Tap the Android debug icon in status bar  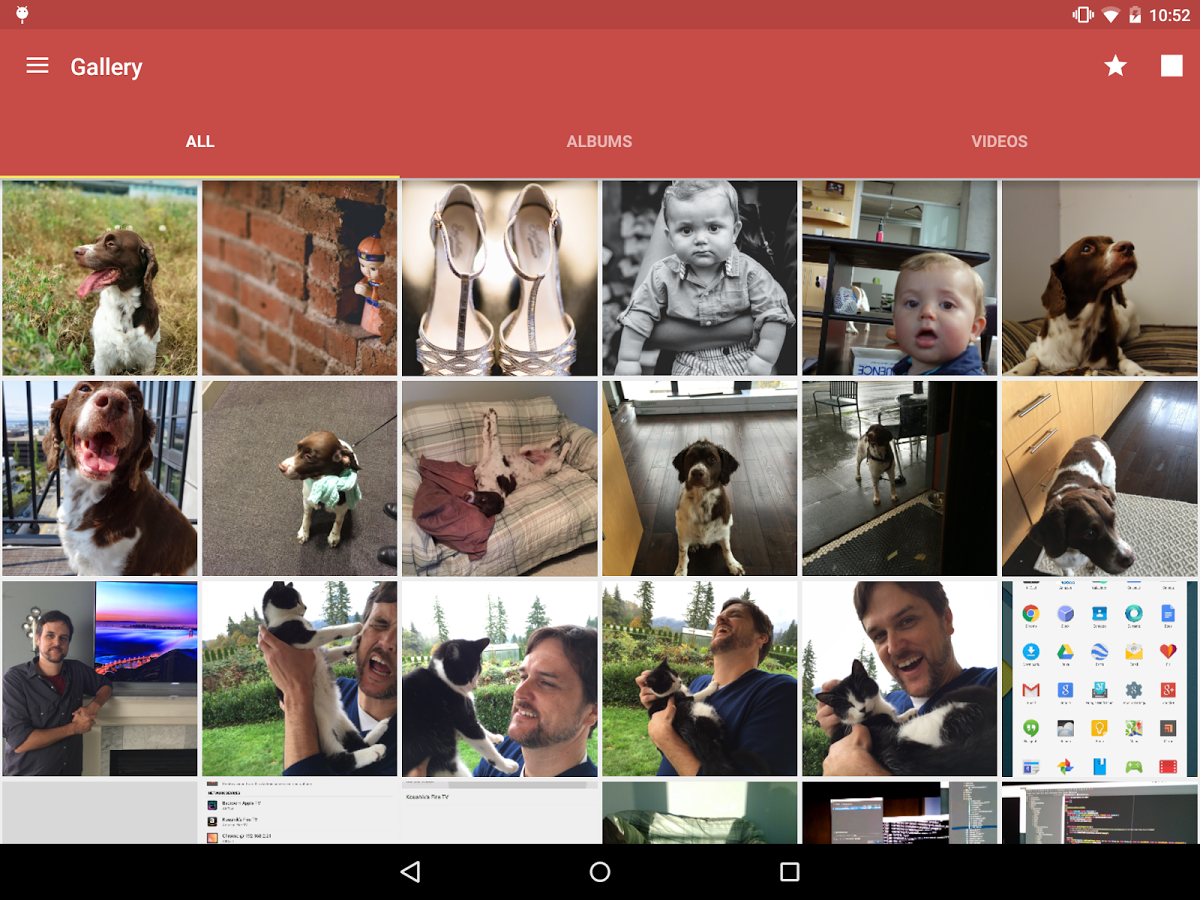[22, 14]
